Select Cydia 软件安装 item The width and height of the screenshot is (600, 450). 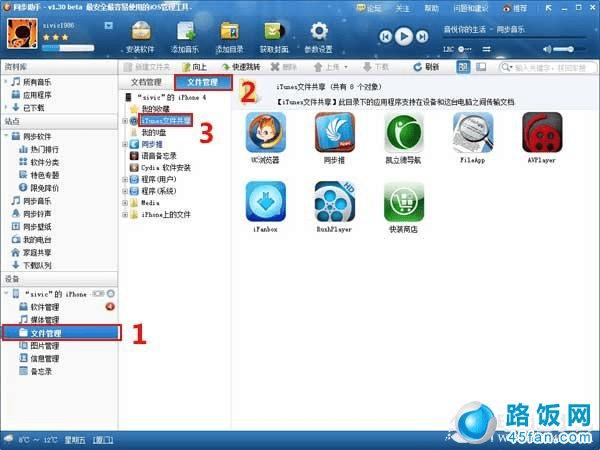coord(166,168)
